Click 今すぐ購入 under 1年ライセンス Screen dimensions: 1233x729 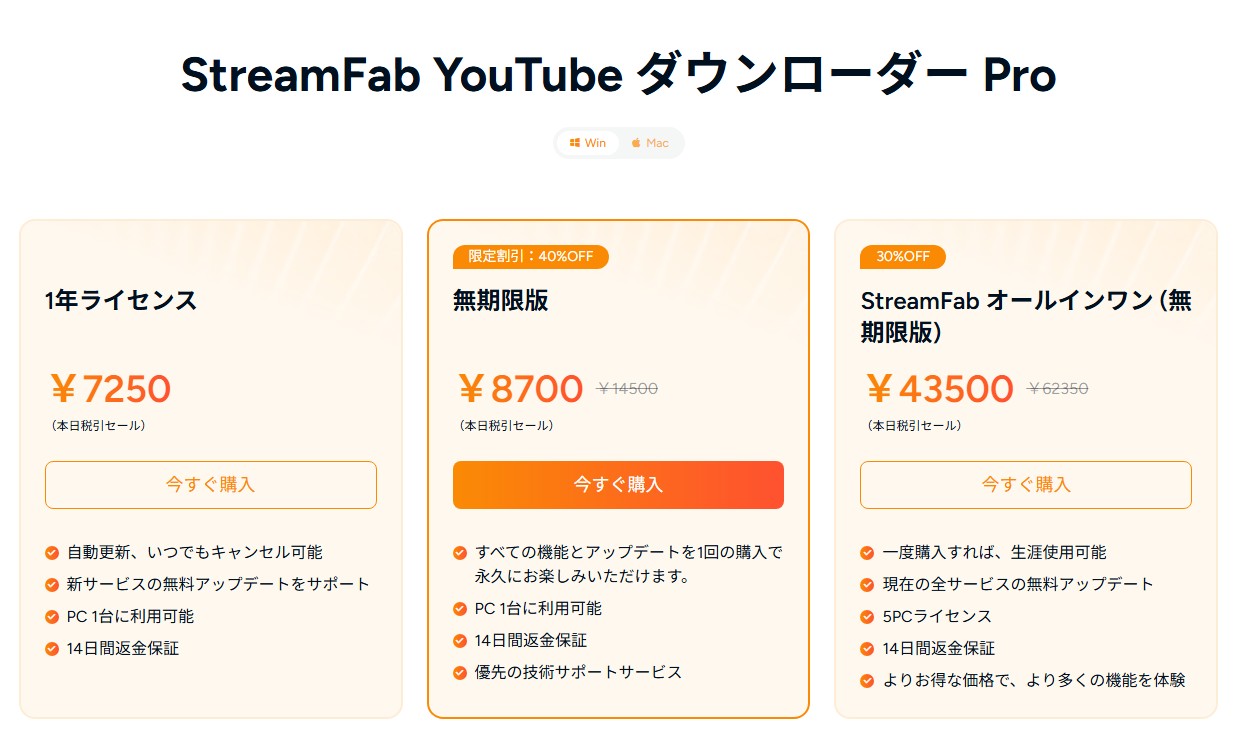210,485
